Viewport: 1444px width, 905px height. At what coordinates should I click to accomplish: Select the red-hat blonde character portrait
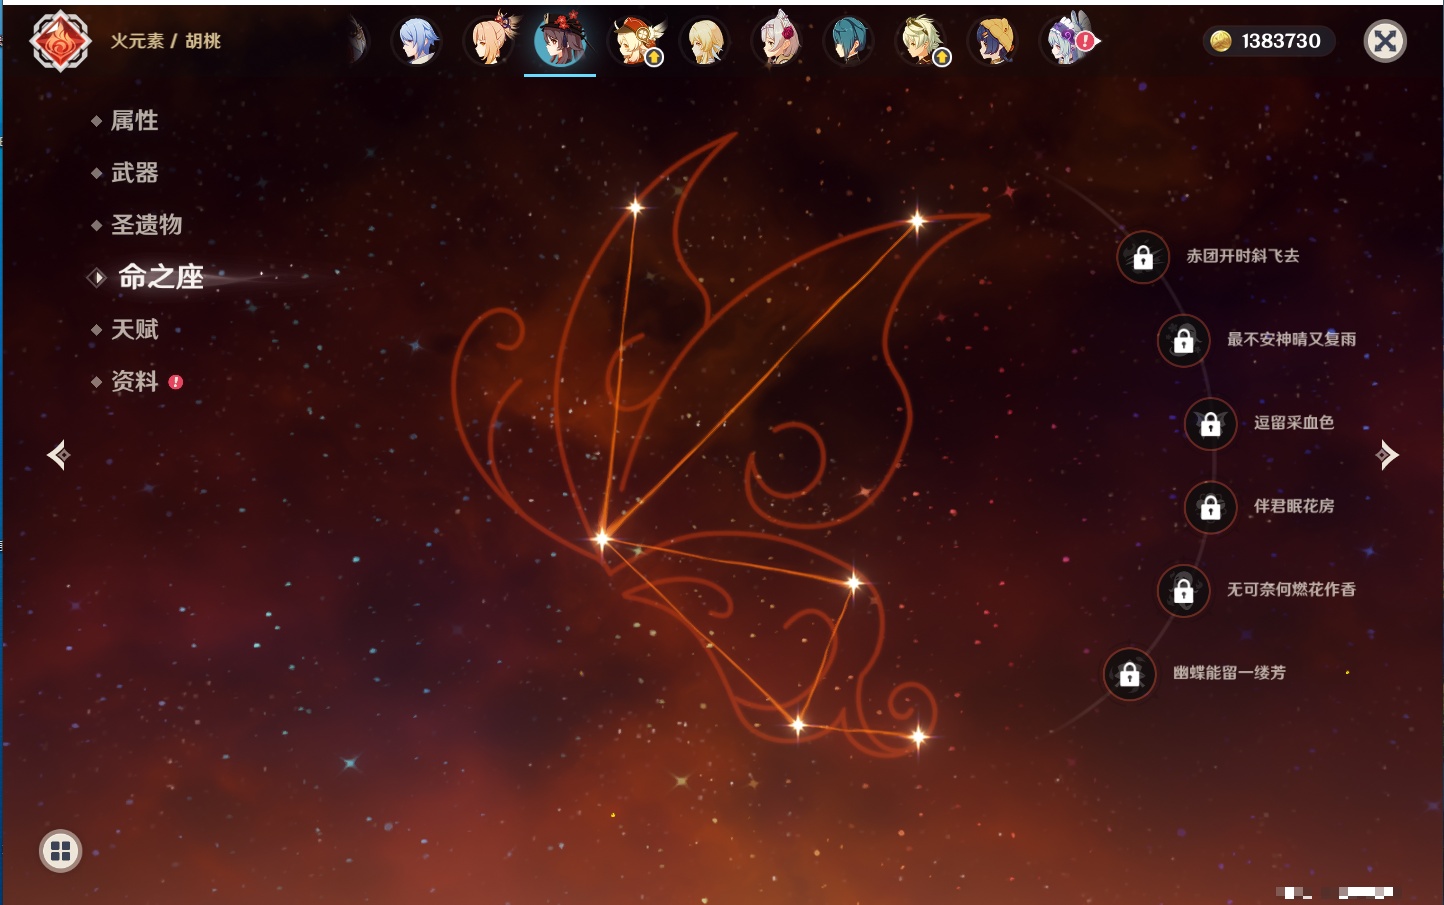[x=634, y=42]
